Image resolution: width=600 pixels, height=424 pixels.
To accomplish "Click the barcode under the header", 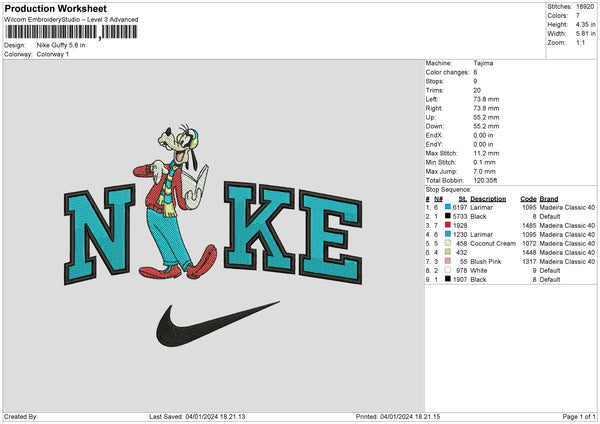I will (x=71, y=32).
